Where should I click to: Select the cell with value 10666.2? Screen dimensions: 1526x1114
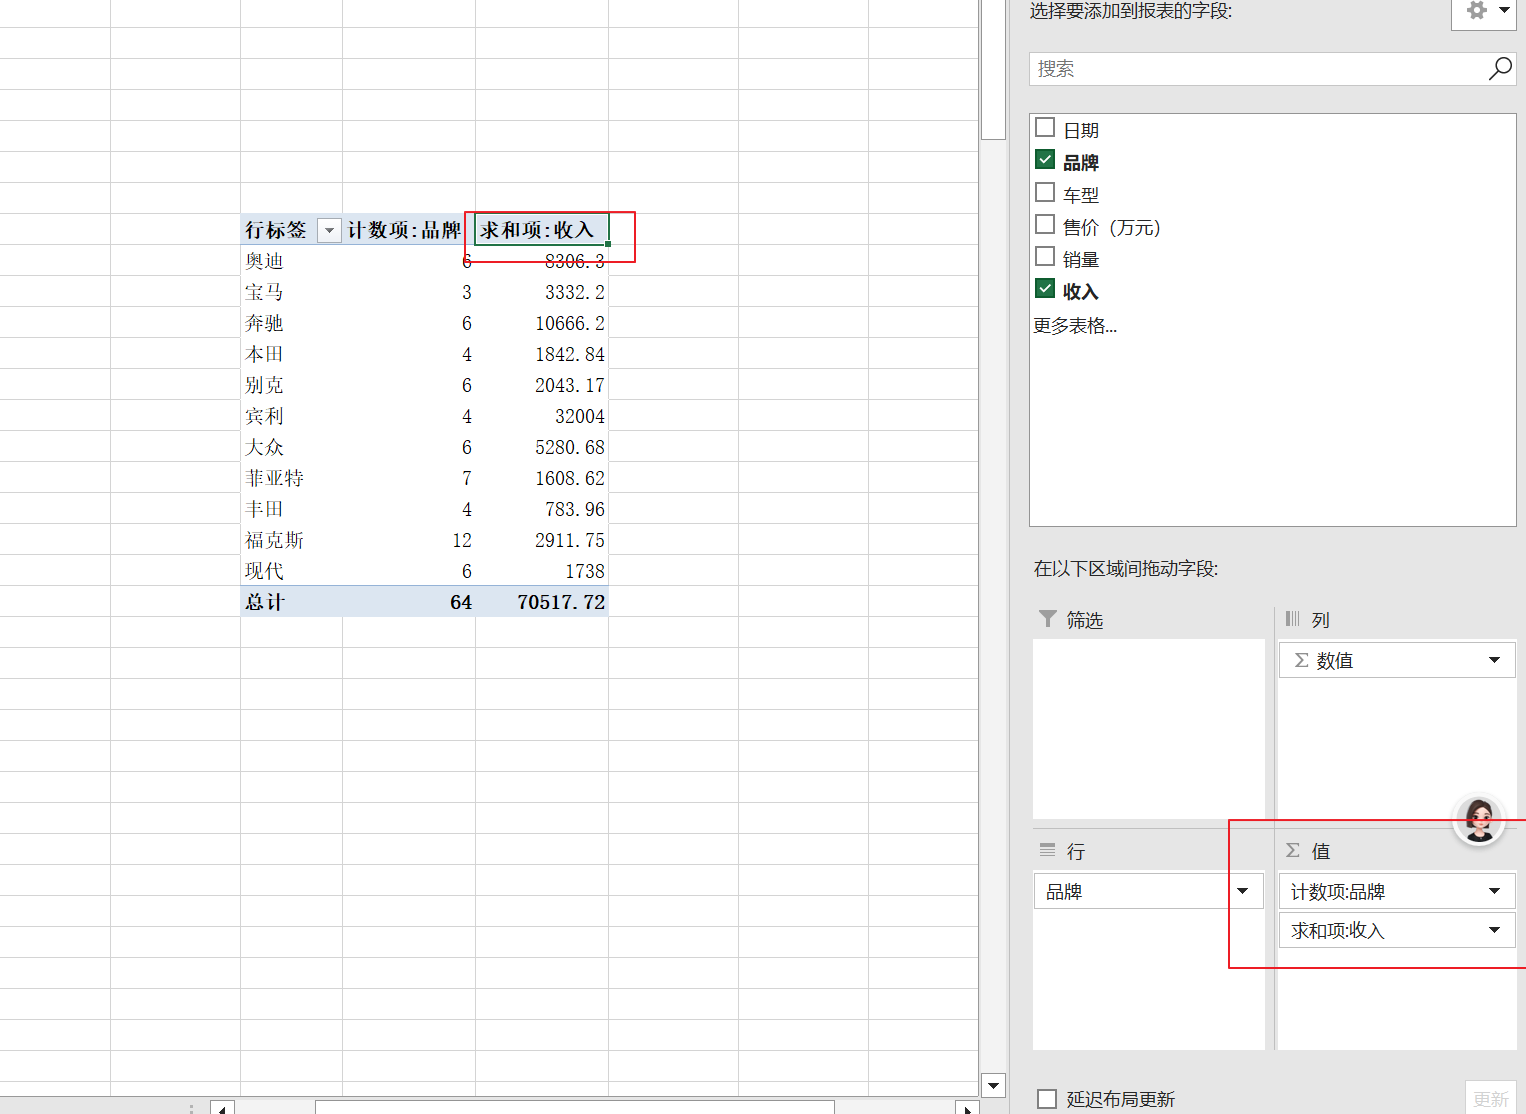pyautogui.click(x=541, y=323)
